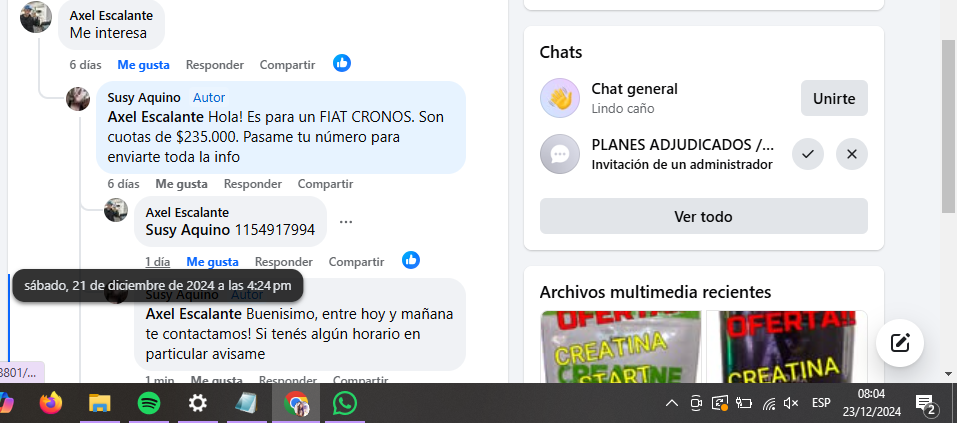957x423 pixels.
Task: Toggle the muted volume icon in tray
Action: click(x=791, y=403)
